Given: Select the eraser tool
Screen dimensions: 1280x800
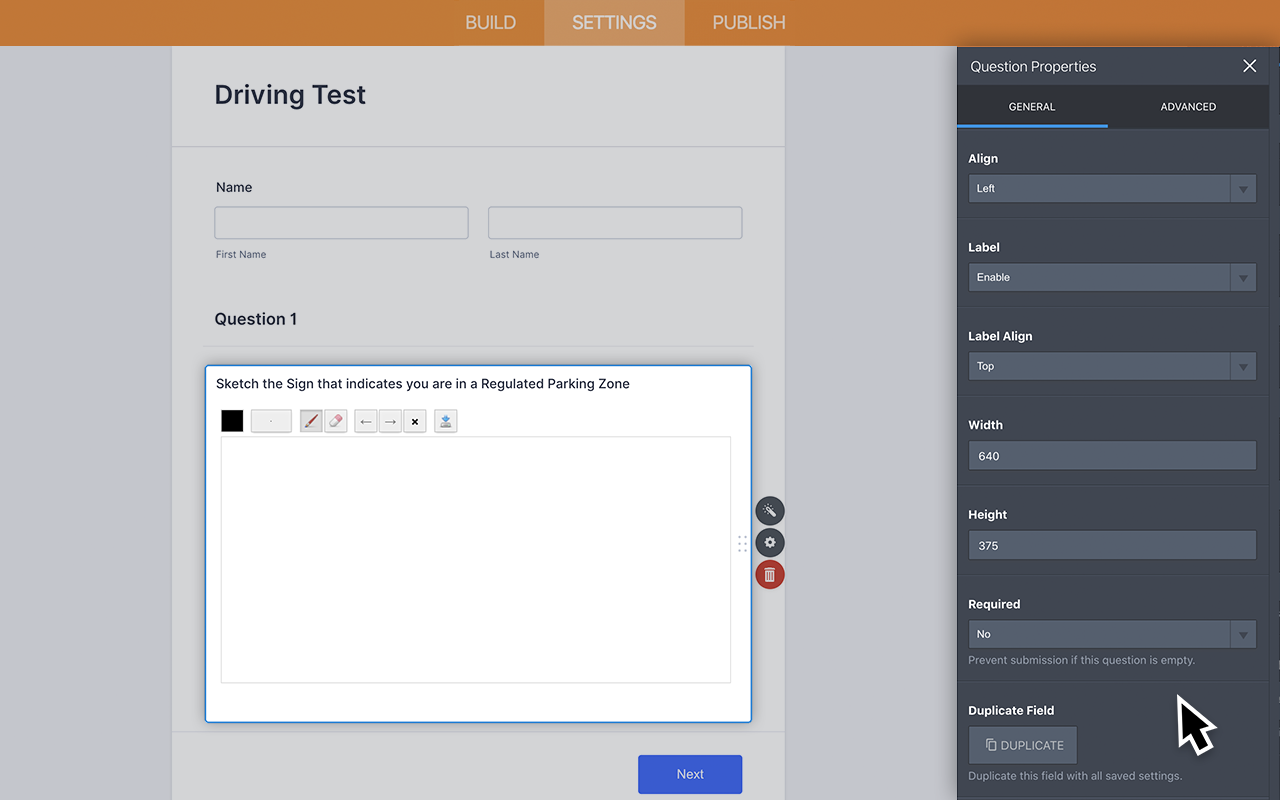Looking at the screenshot, I should (336, 421).
